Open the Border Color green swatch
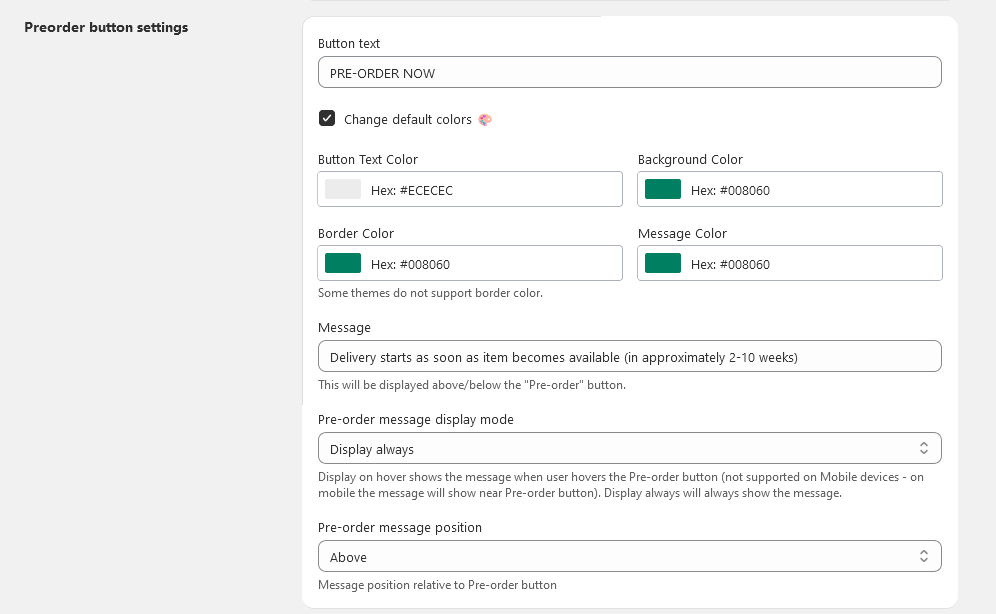The height and width of the screenshot is (614, 996). 343,264
